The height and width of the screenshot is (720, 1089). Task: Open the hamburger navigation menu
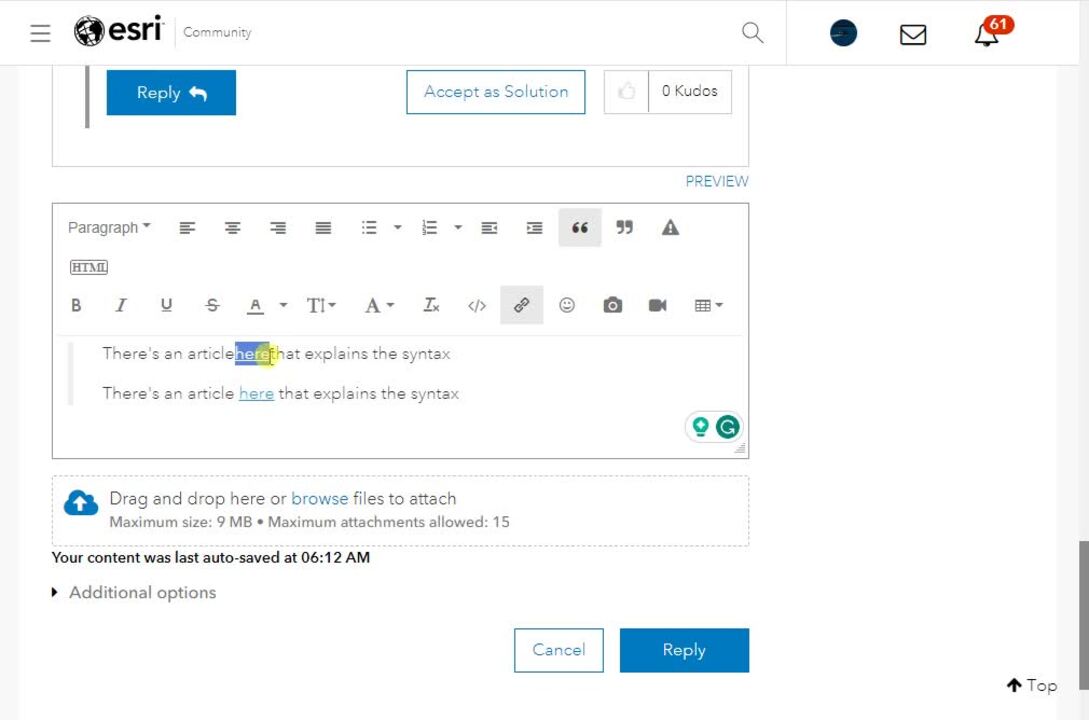(40, 33)
